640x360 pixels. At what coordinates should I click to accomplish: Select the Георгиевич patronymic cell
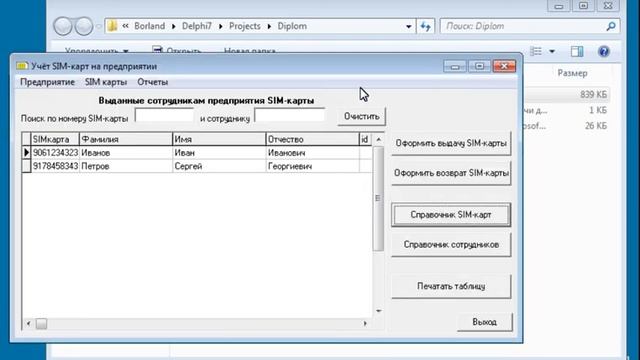pyautogui.click(x=312, y=166)
